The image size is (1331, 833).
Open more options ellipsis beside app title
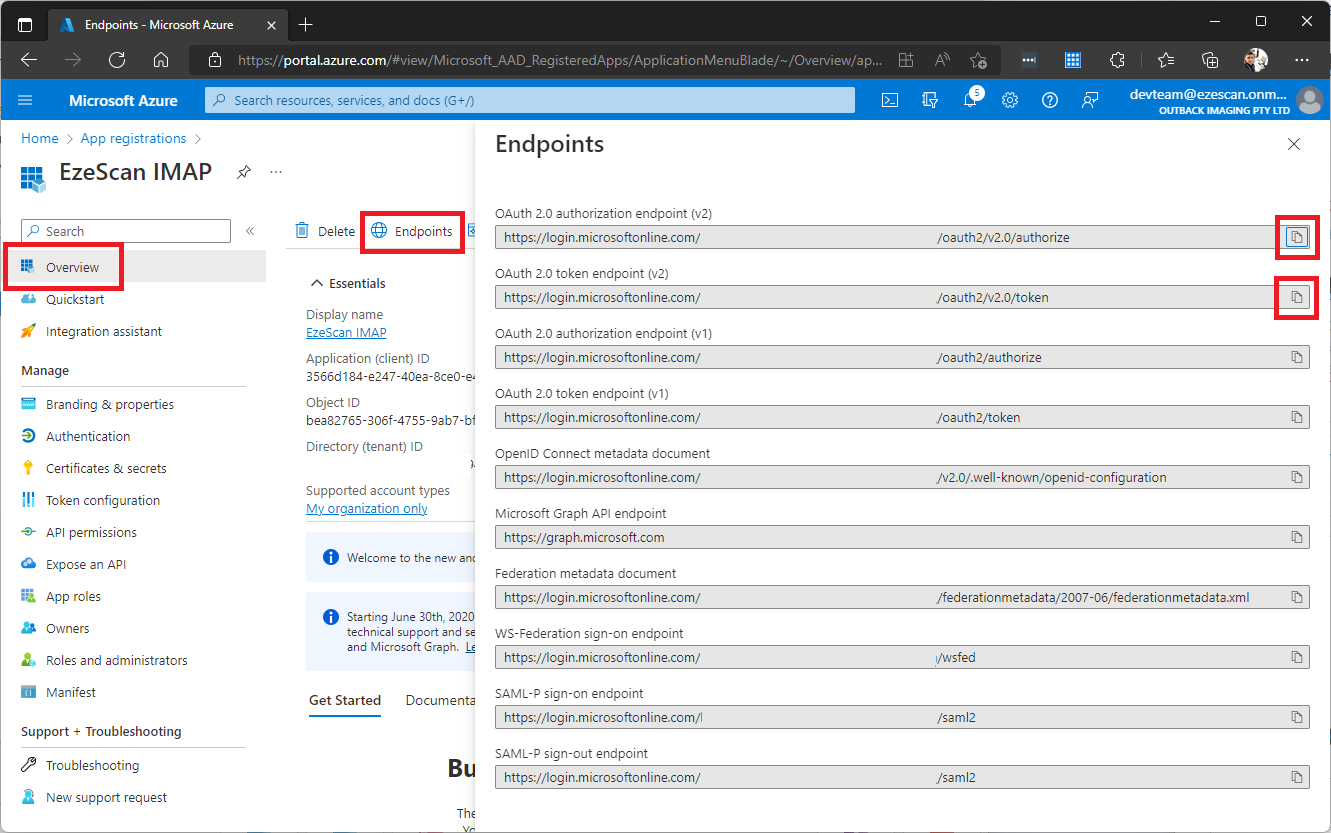click(276, 172)
